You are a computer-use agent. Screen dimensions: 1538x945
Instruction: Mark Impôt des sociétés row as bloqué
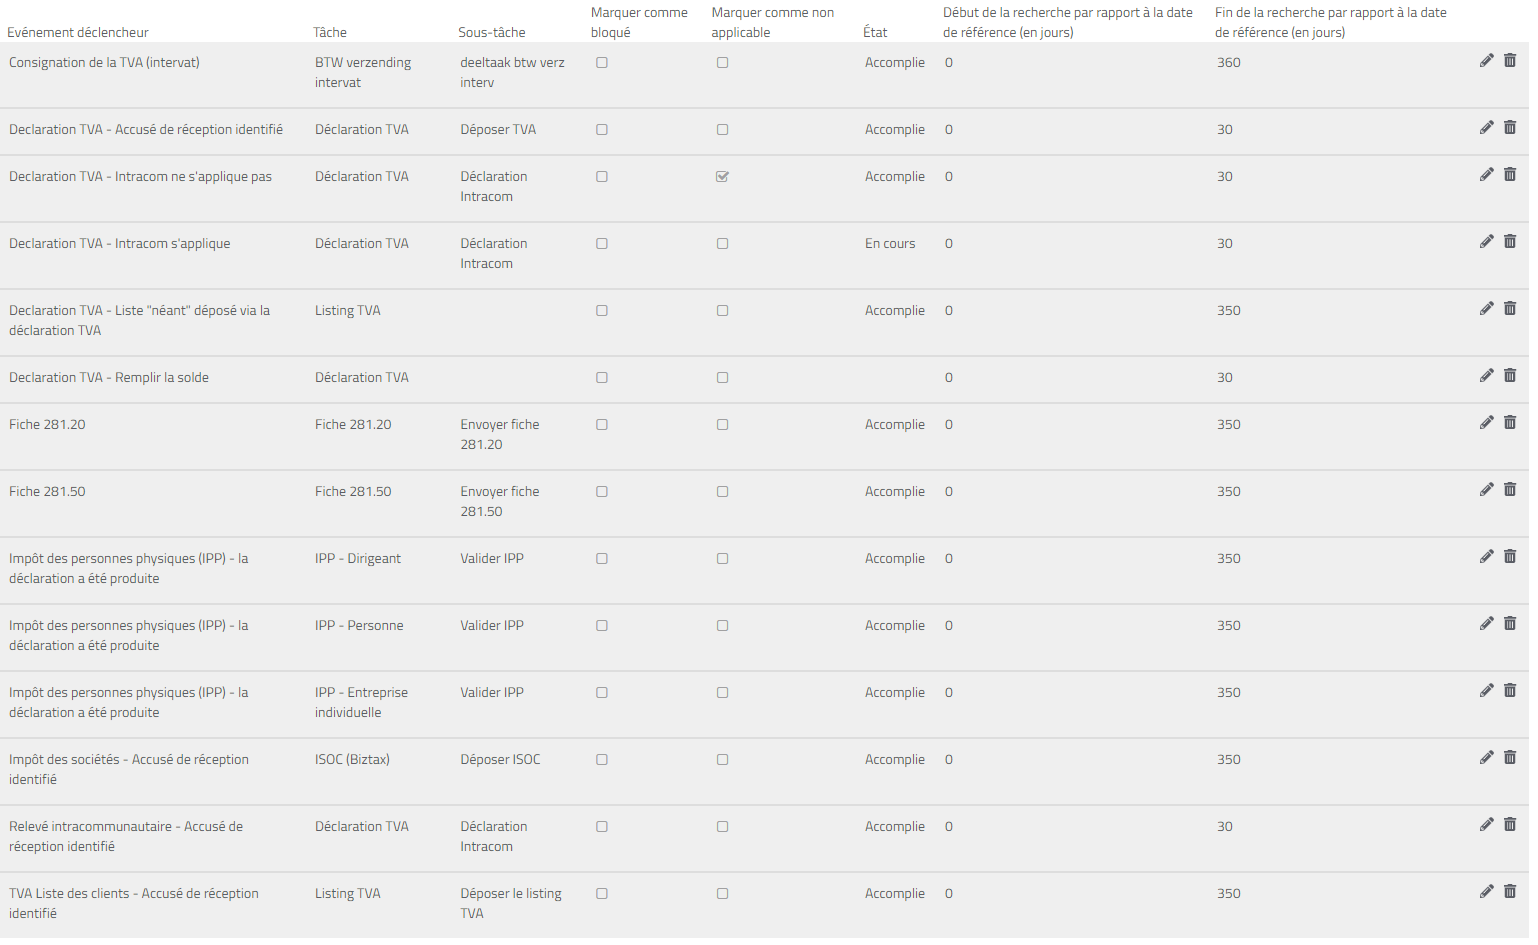click(x=602, y=760)
